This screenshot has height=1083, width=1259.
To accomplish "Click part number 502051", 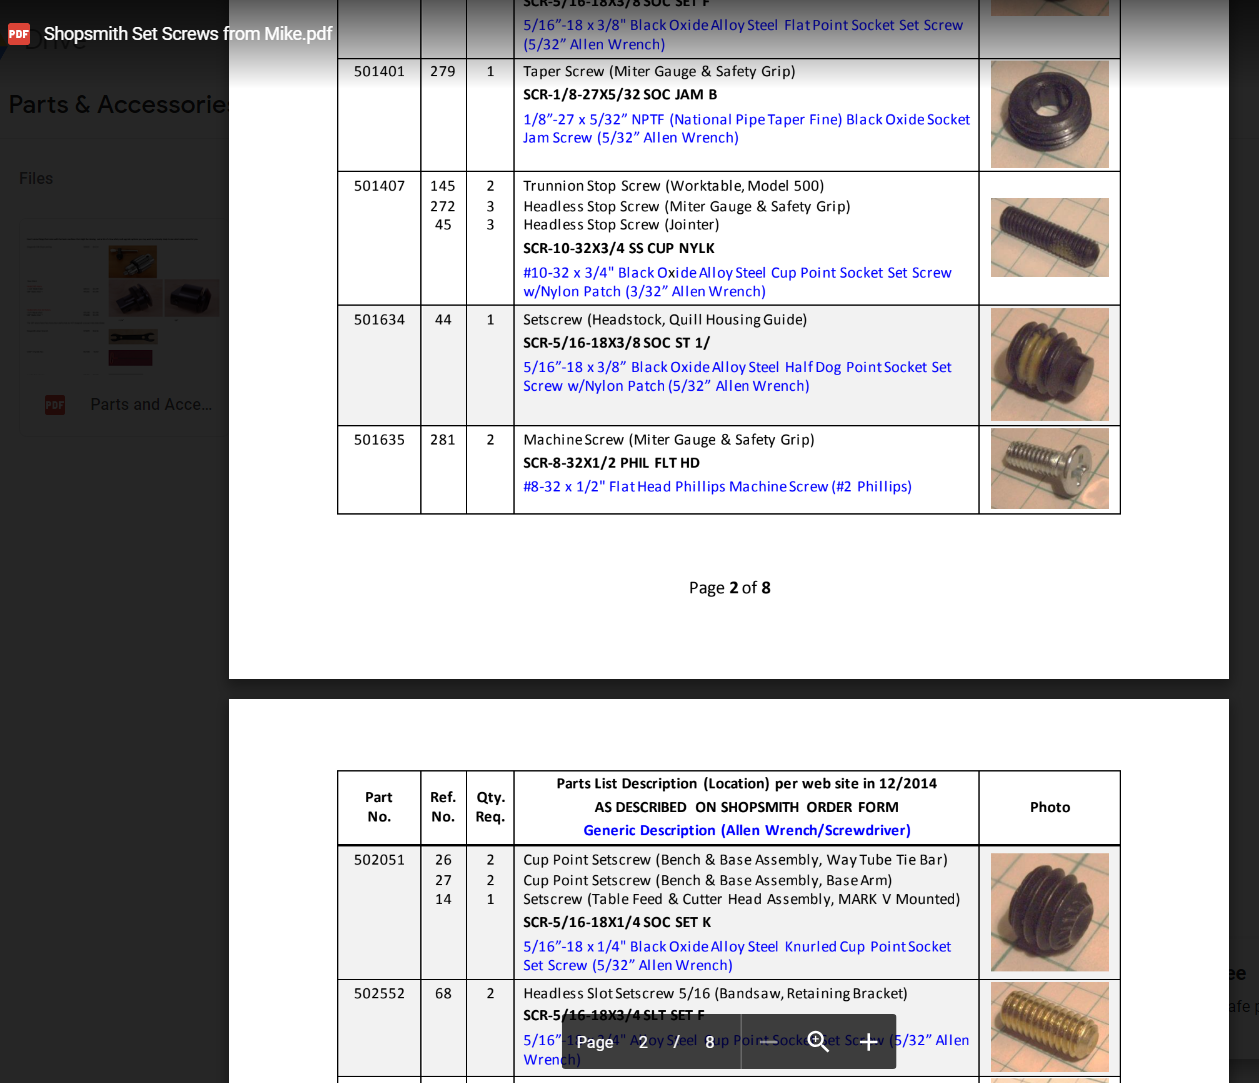I will tap(379, 860).
